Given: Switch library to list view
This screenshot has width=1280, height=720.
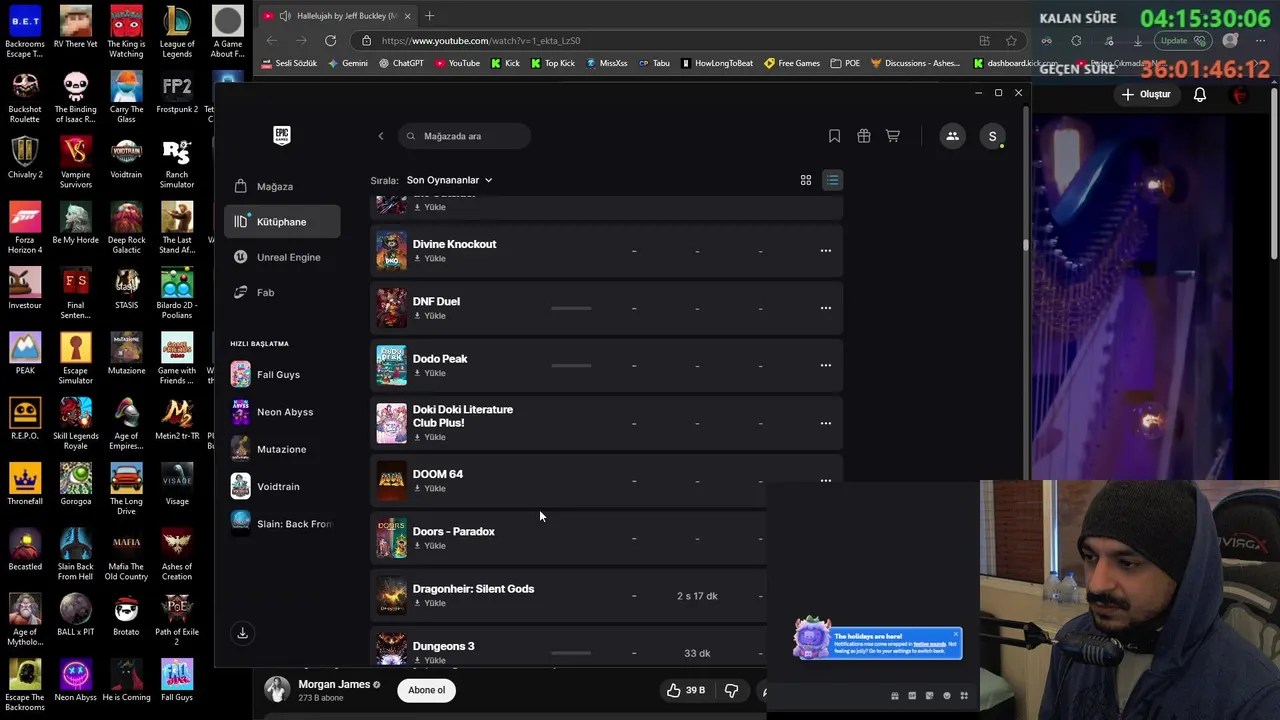Looking at the screenshot, I should (832, 180).
